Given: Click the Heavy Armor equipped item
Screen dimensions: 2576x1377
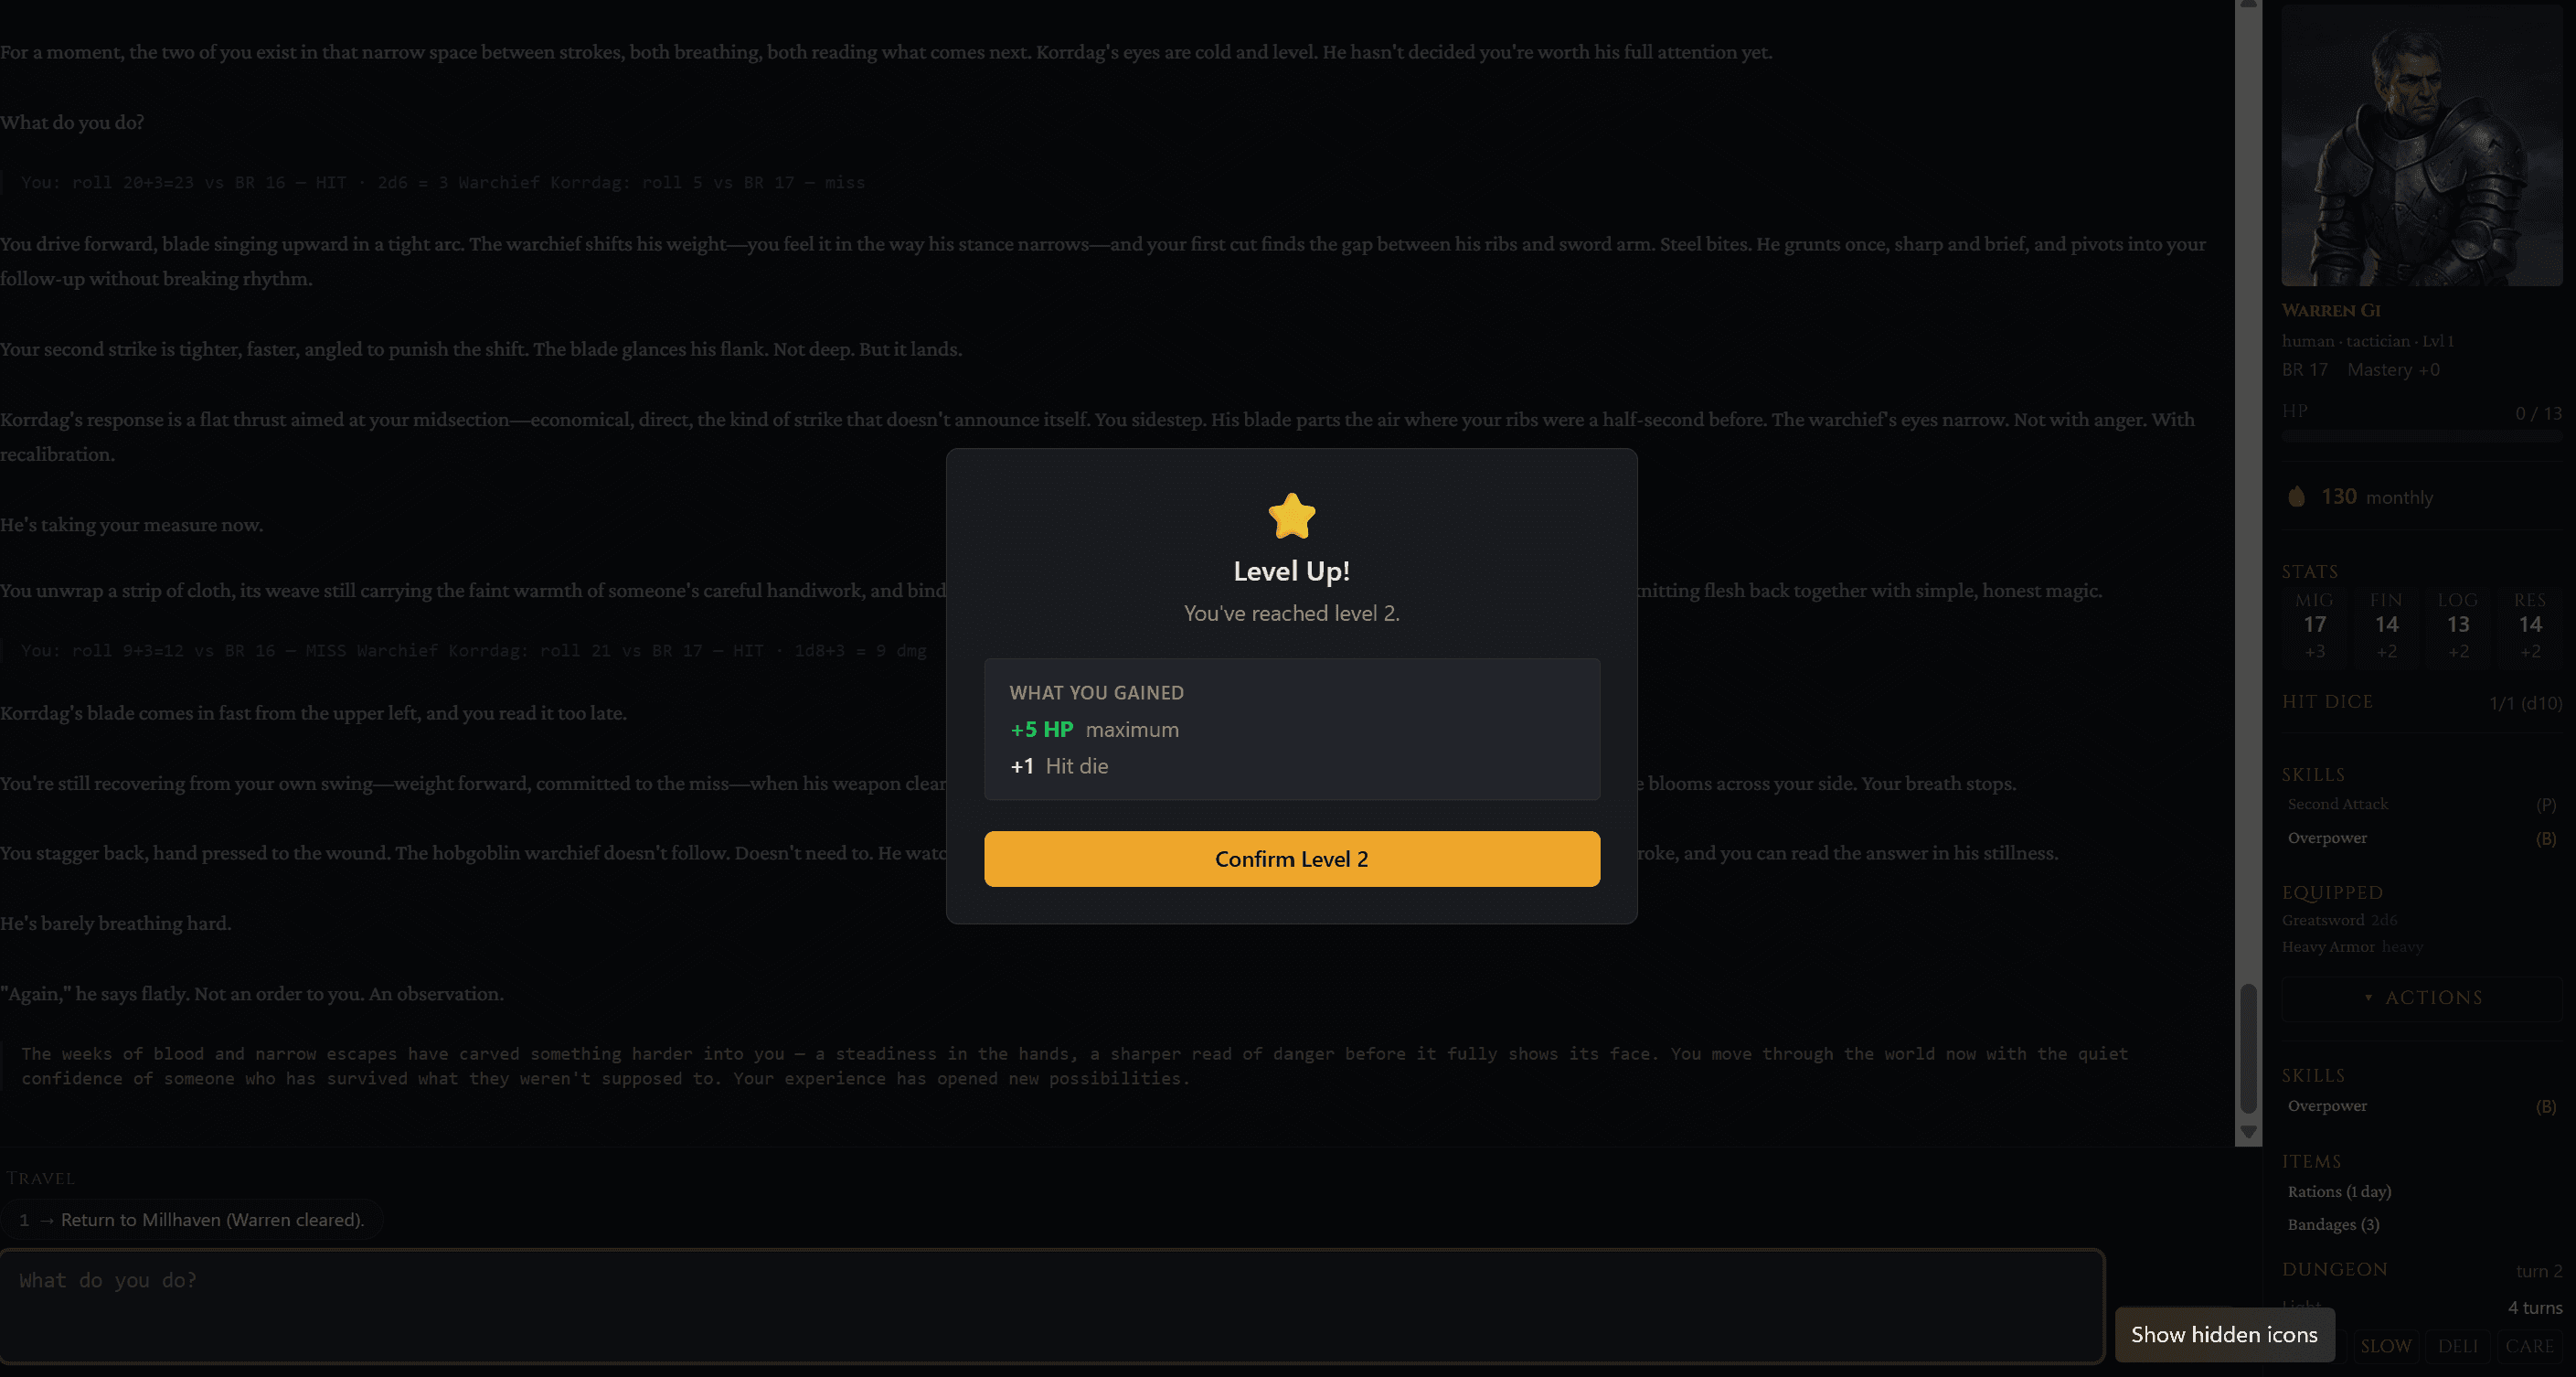Looking at the screenshot, I should (2352, 947).
